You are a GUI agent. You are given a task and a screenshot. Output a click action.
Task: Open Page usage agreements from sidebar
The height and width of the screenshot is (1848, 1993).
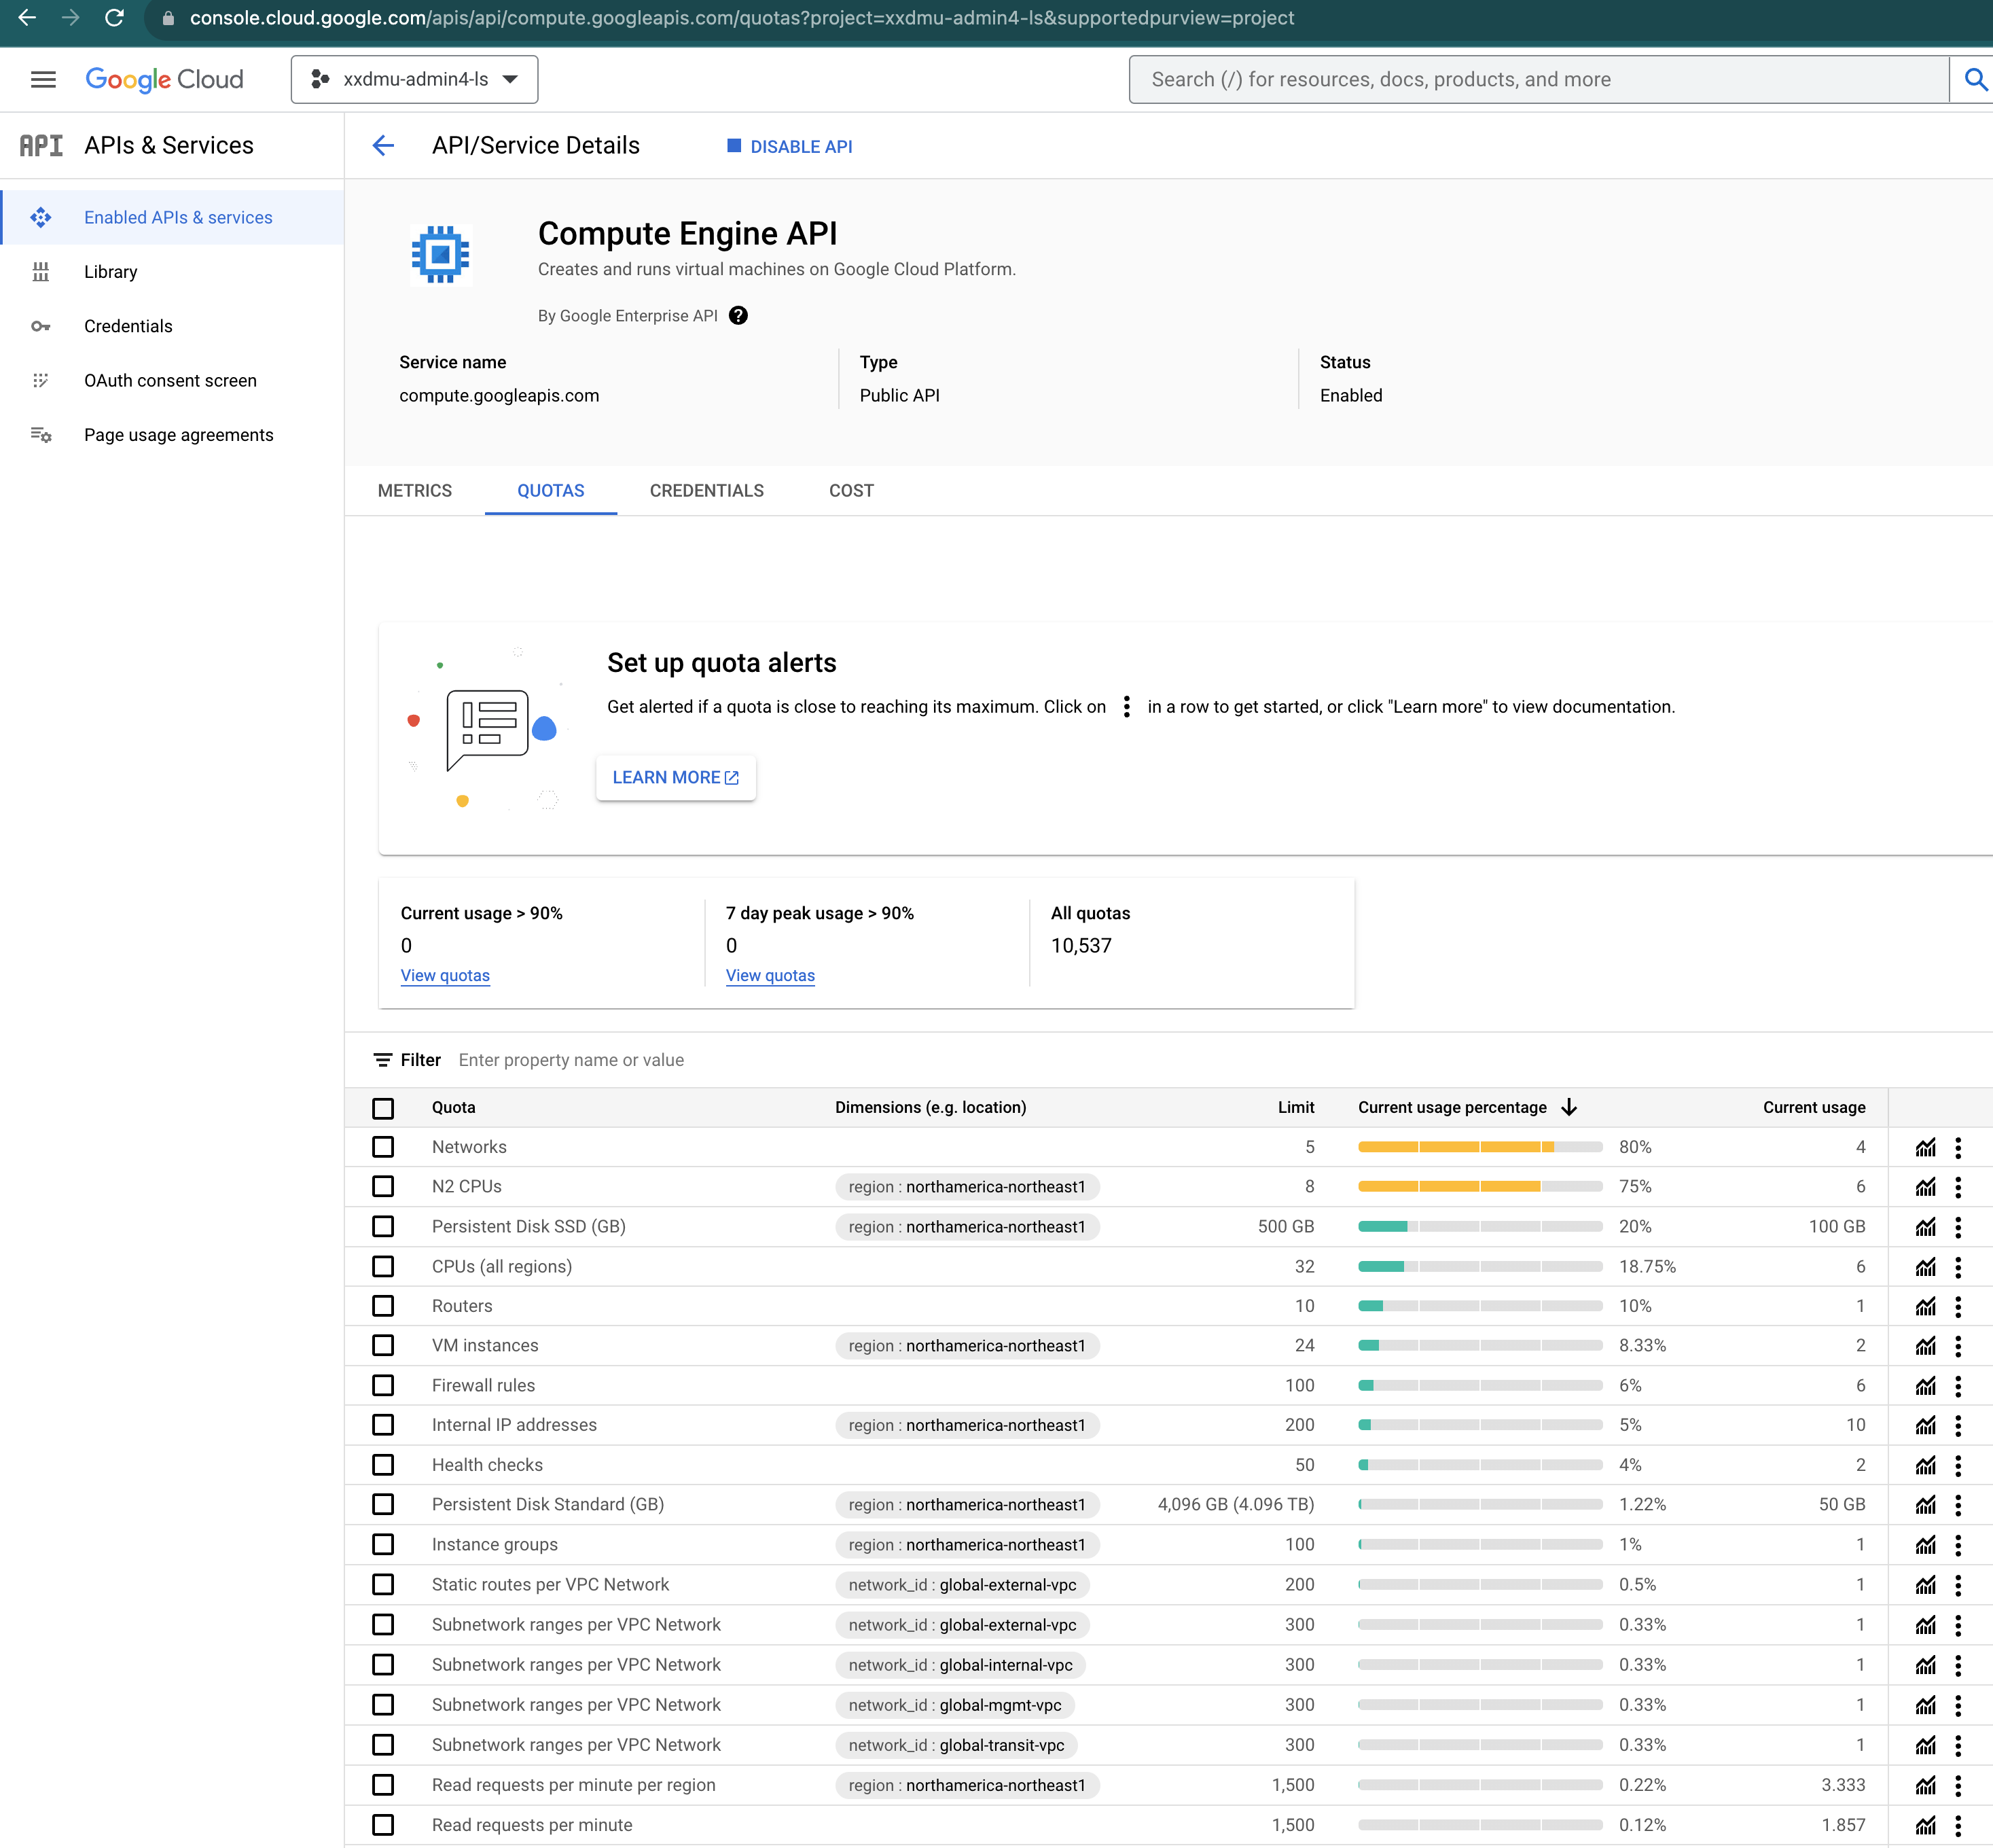point(41,434)
